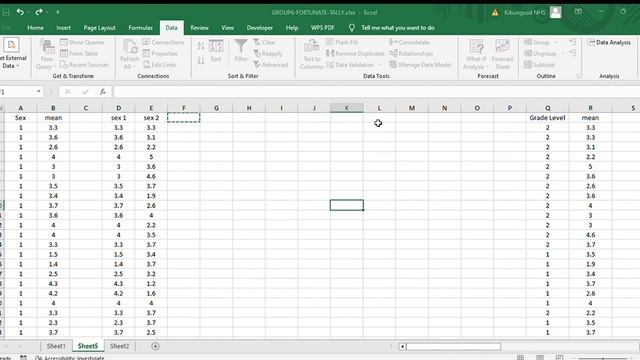Open the Formulas tab
640x360 pixels.
click(x=140, y=28)
